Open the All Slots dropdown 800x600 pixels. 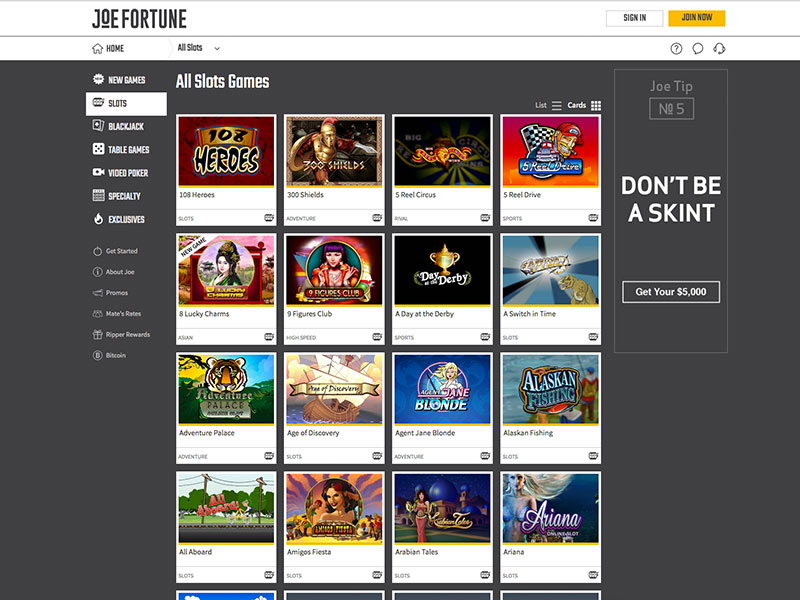195,46
